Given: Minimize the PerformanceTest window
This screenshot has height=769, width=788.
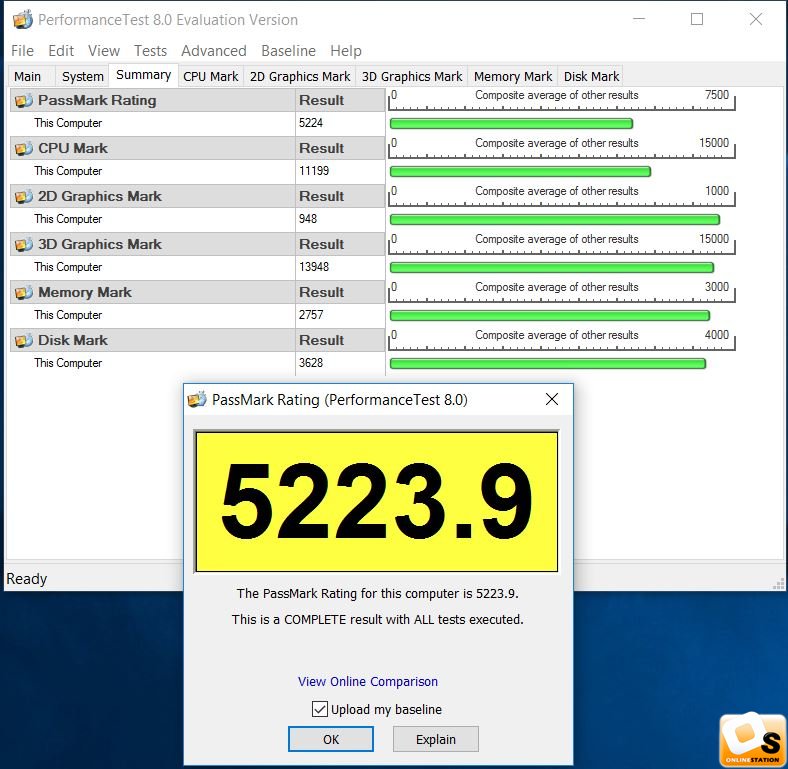Looking at the screenshot, I should point(639,19).
